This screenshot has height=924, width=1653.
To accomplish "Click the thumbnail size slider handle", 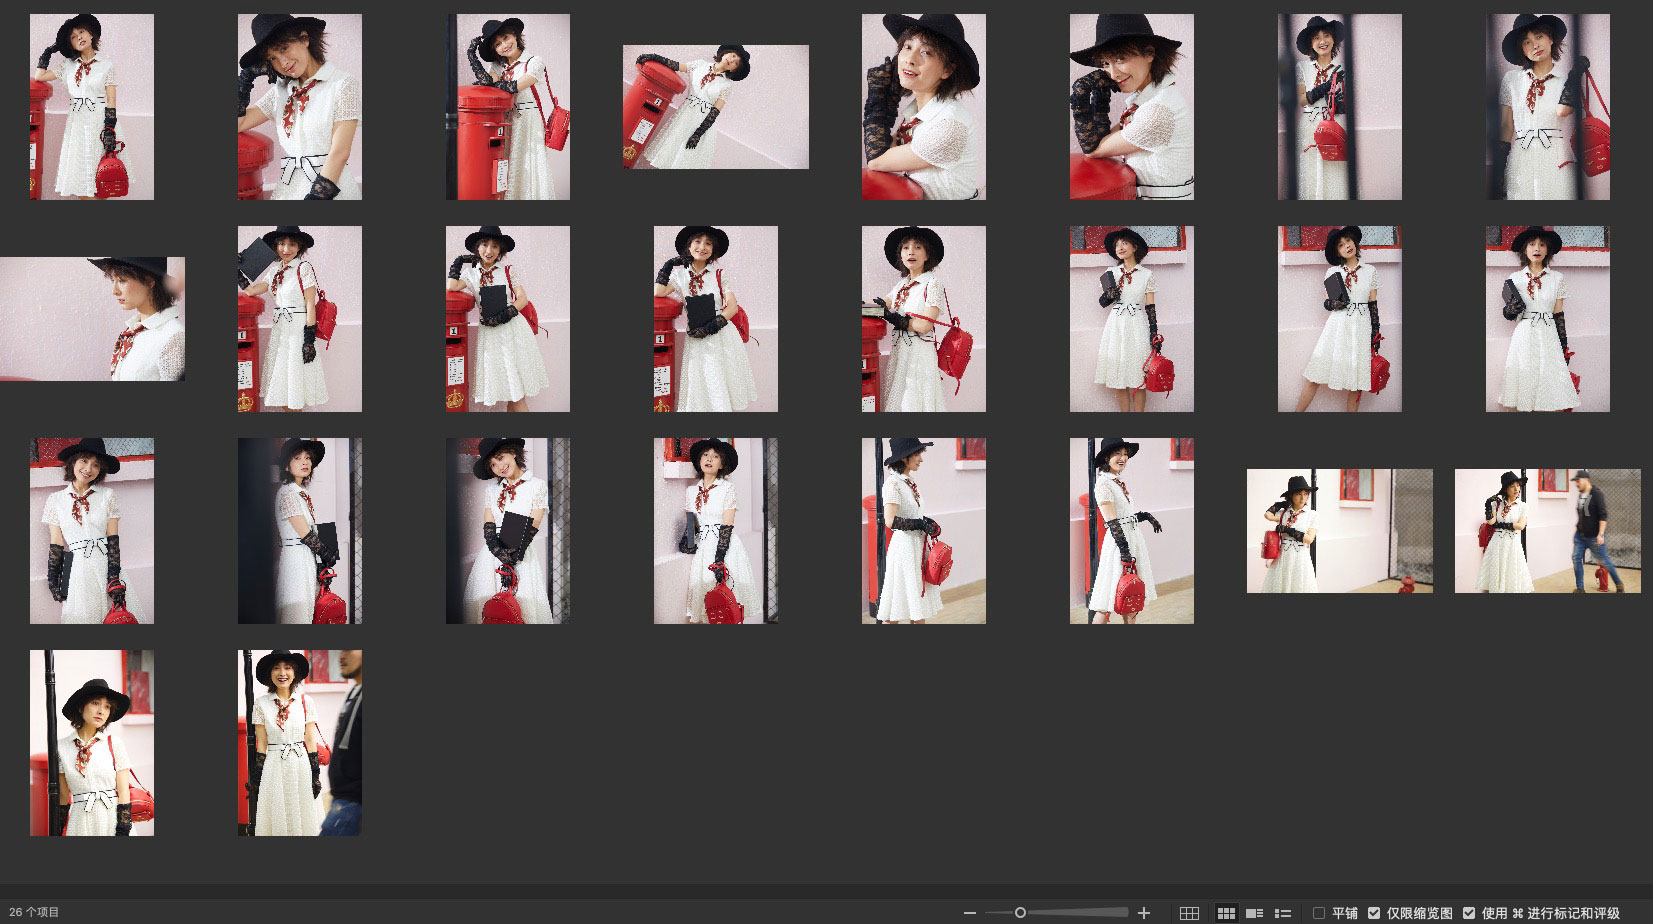I will 1020,913.
